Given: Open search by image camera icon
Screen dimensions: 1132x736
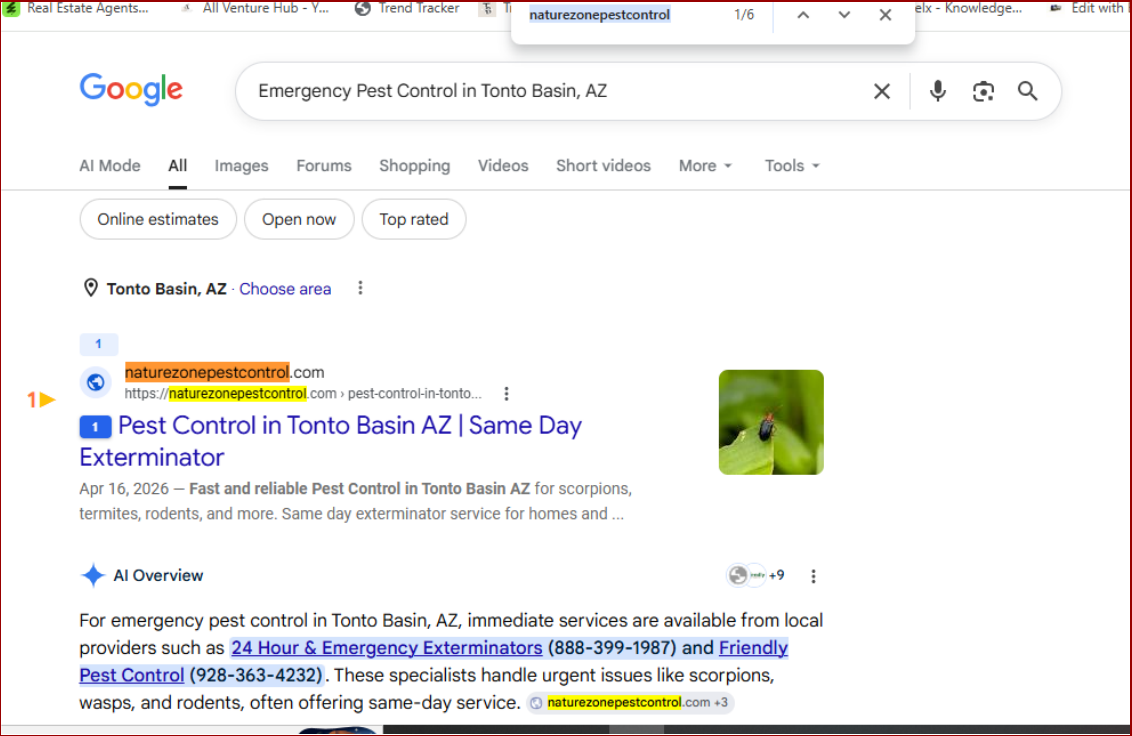Looking at the screenshot, I should (983, 91).
